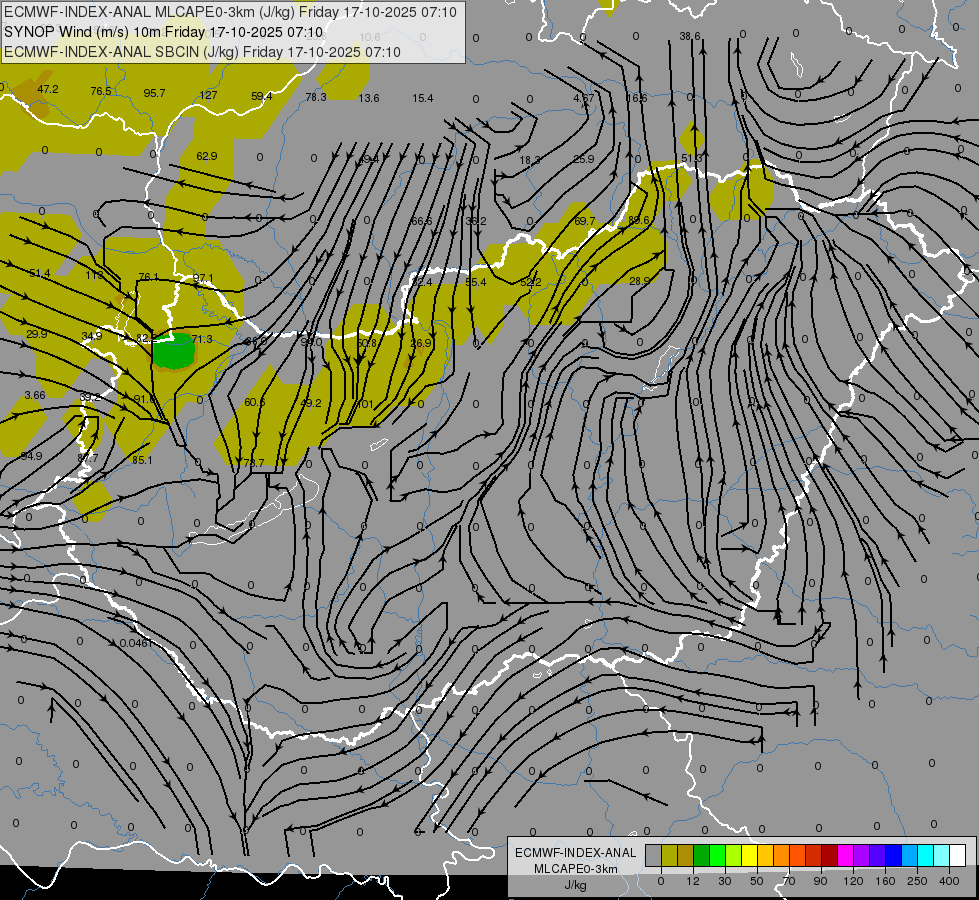
Task: Click map value 15.4
Action: [x=423, y=98]
